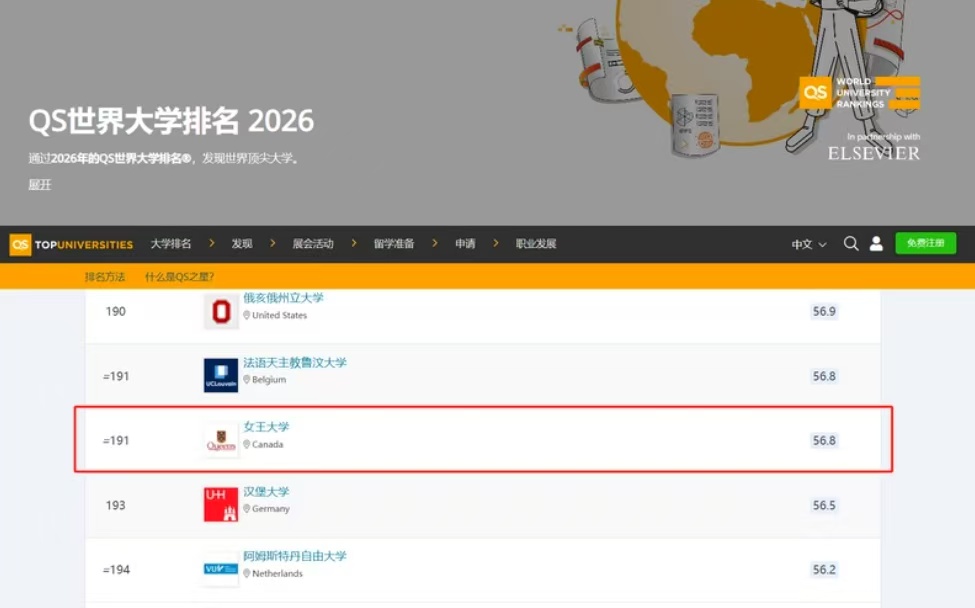Open the 展会活动 menu item

(313, 244)
